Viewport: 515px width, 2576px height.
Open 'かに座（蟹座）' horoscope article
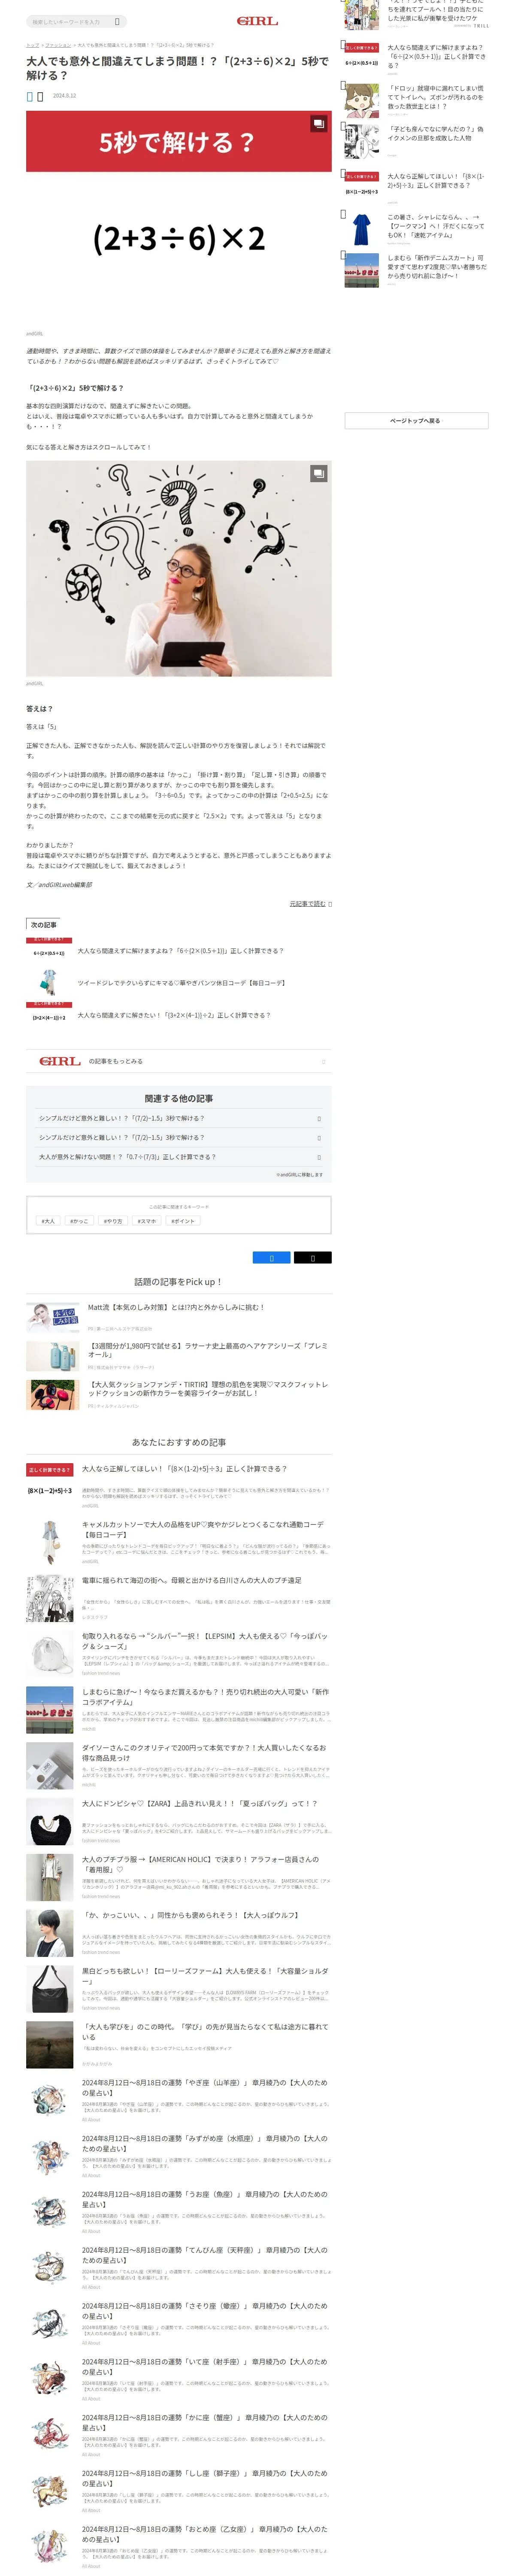(205, 2424)
